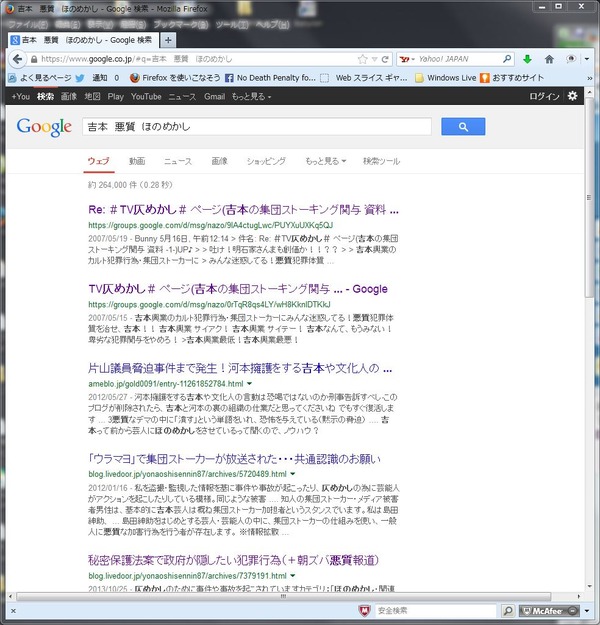The image size is (600, 625).
Task: Click the McAfee secure search magnifier button
Action: [x=508, y=610]
